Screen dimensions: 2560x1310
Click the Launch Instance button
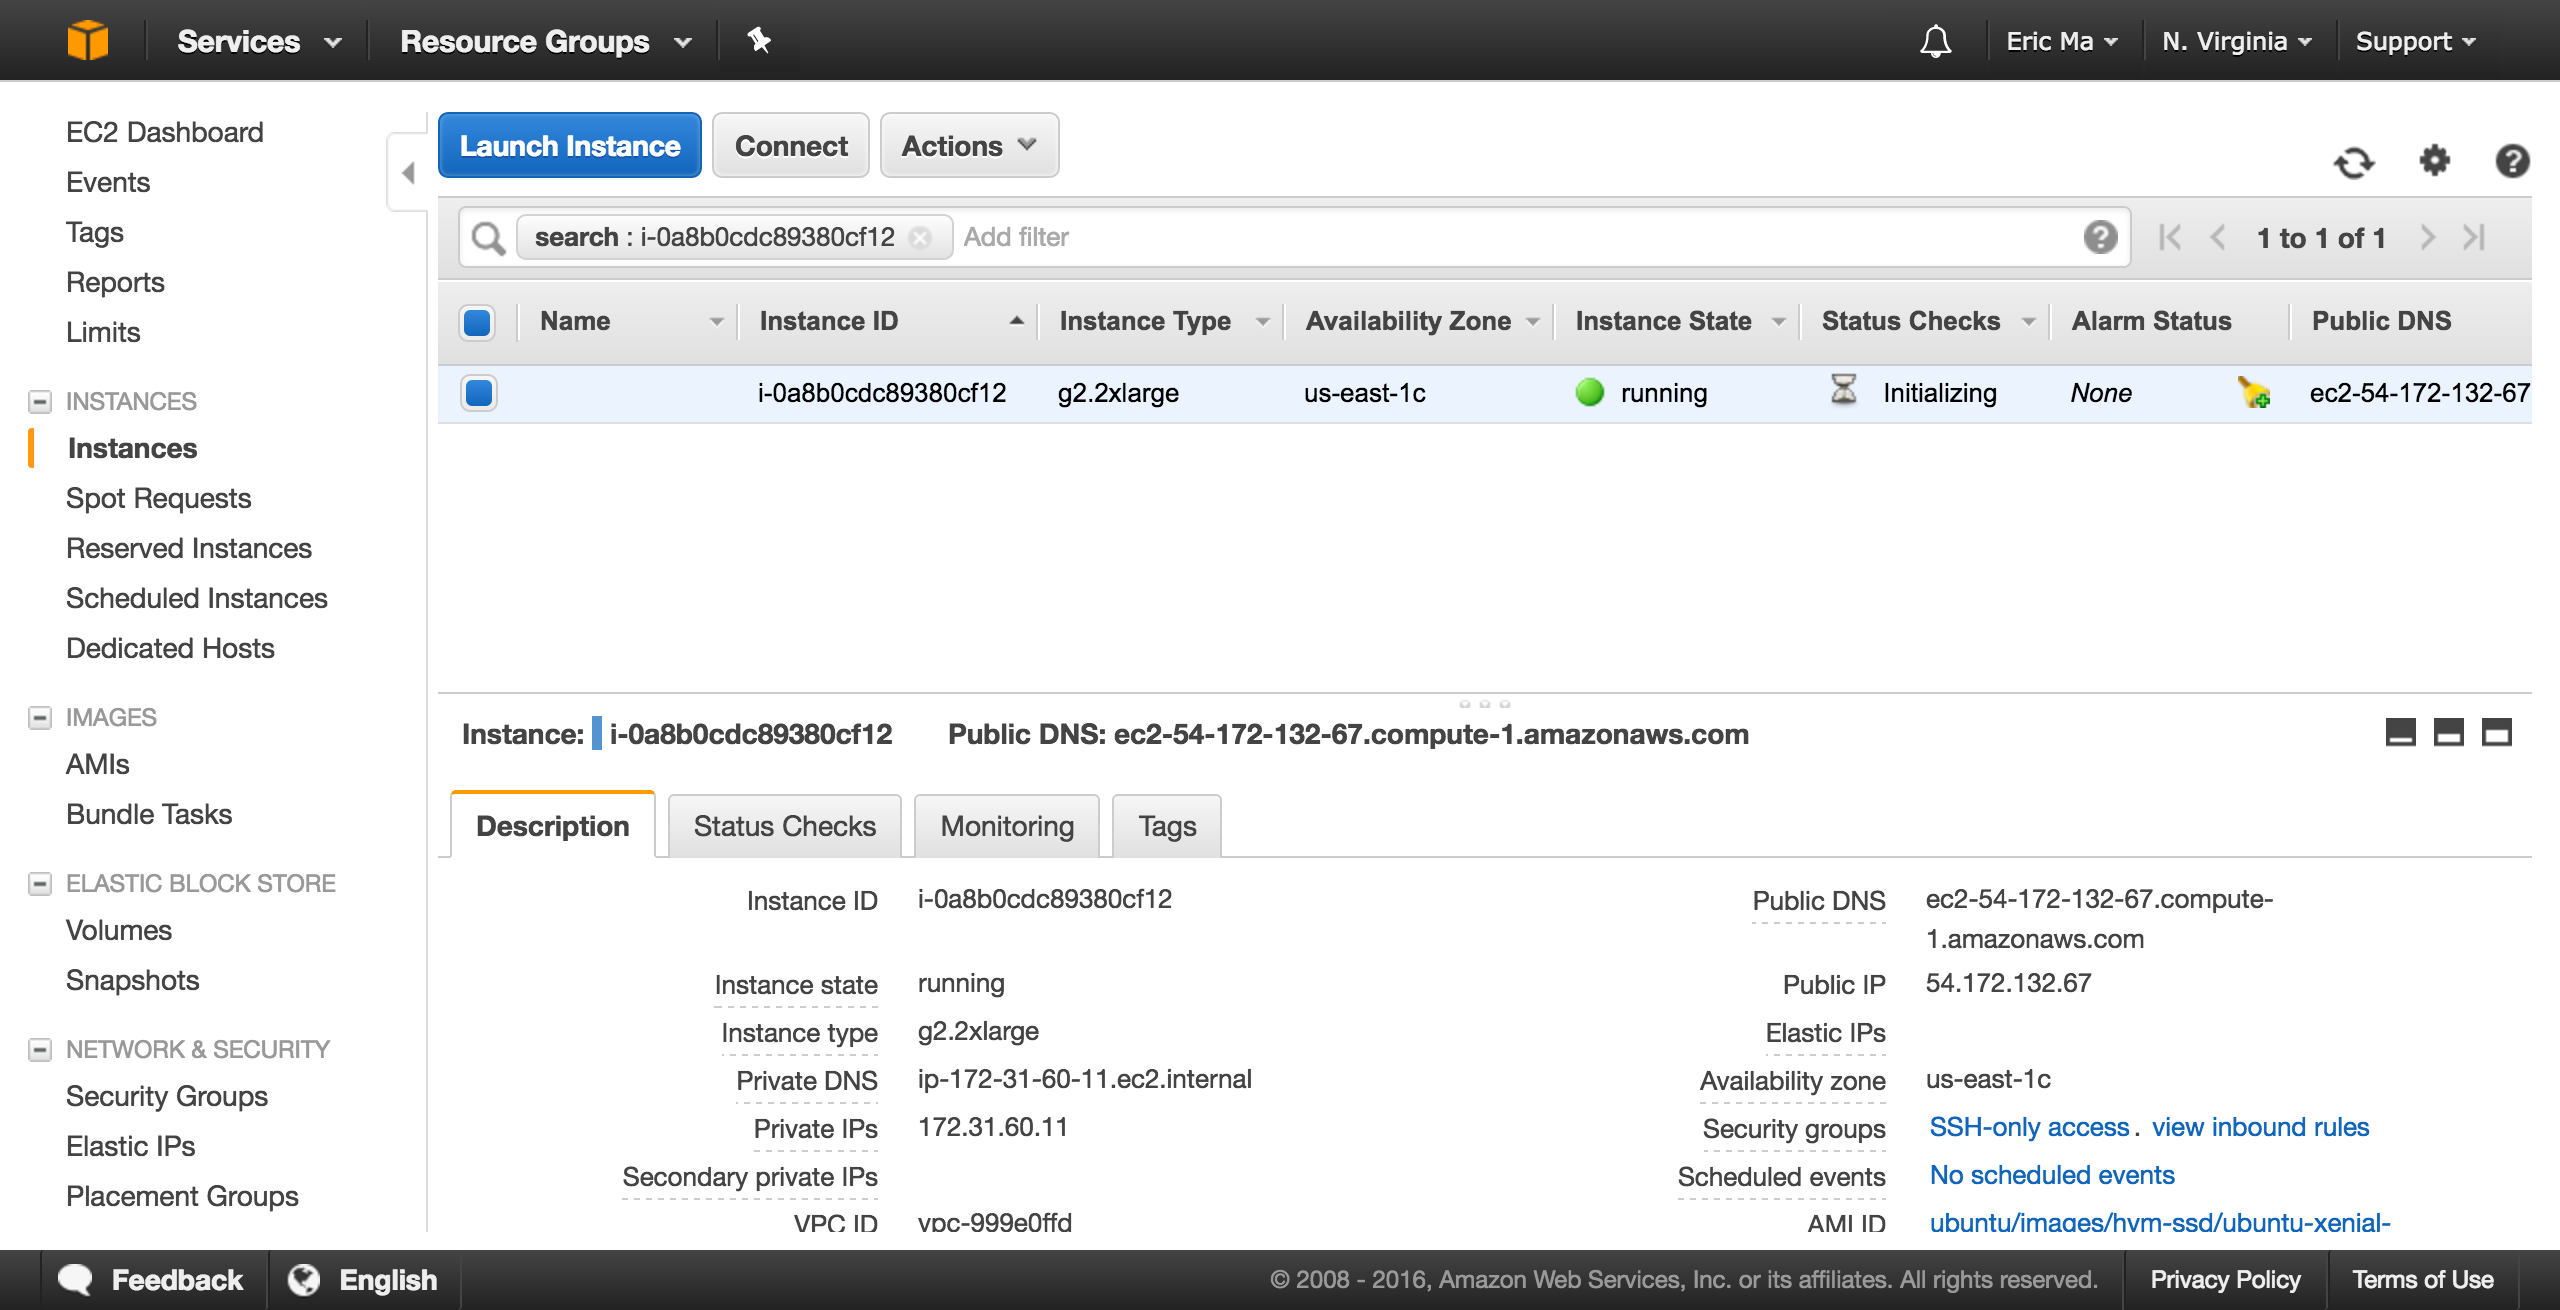pyautogui.click(x=569, y=145)
